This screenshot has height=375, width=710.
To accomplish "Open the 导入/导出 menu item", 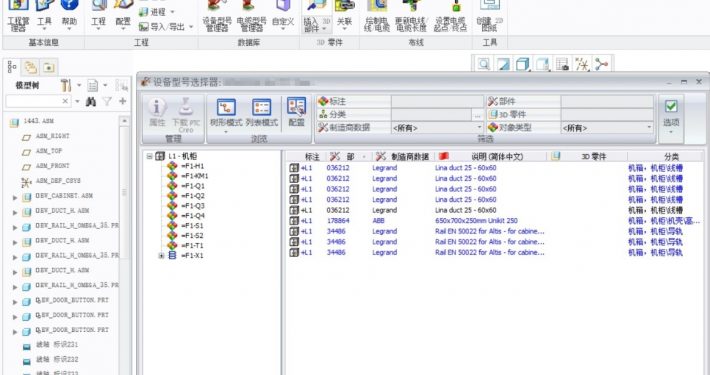I will [166, 27].
